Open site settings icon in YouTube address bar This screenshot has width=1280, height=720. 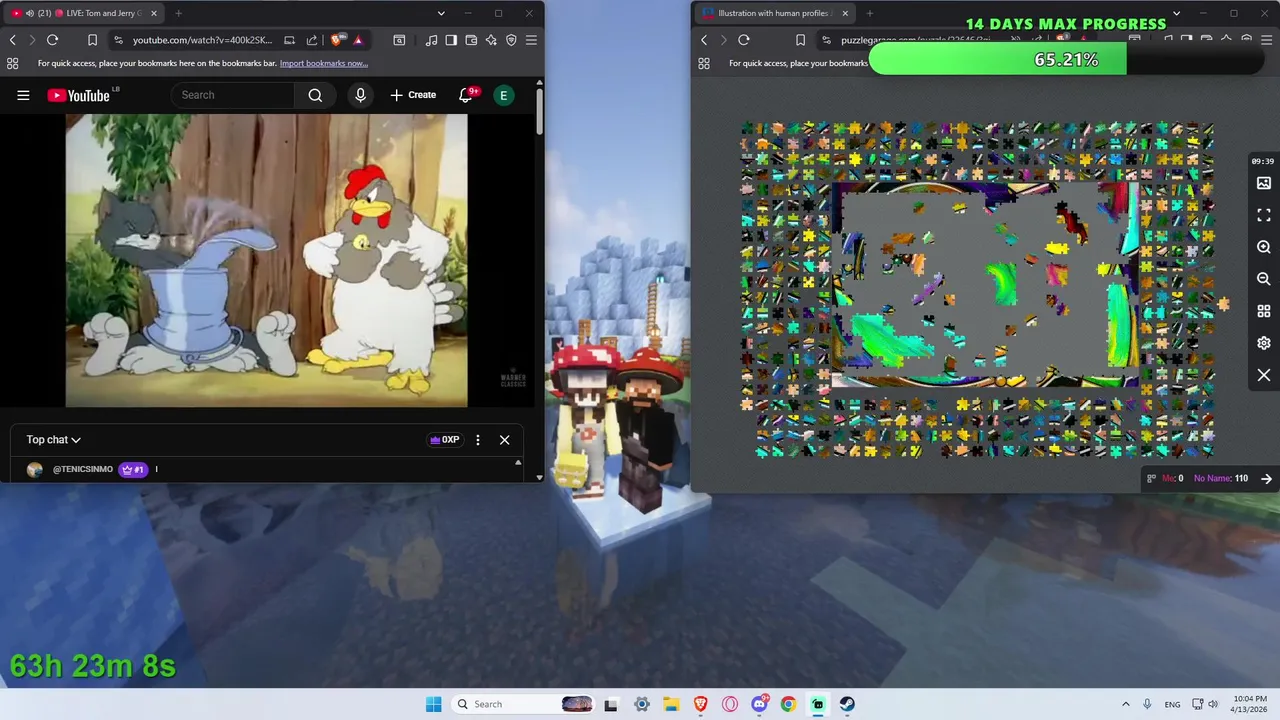(118, 40)
